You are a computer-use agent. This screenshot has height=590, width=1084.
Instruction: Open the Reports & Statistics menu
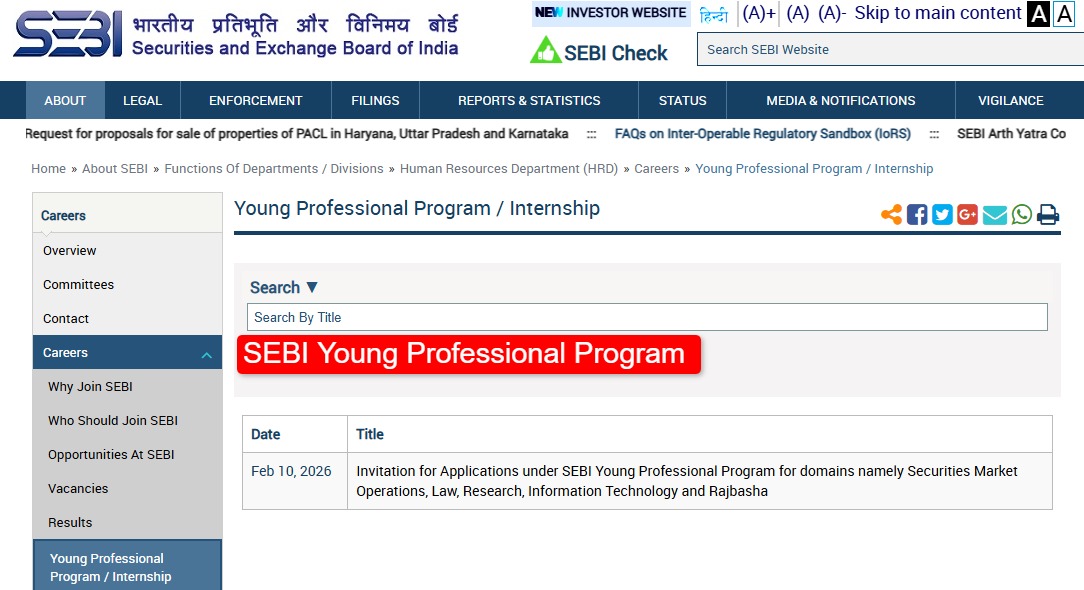(529, 101)
